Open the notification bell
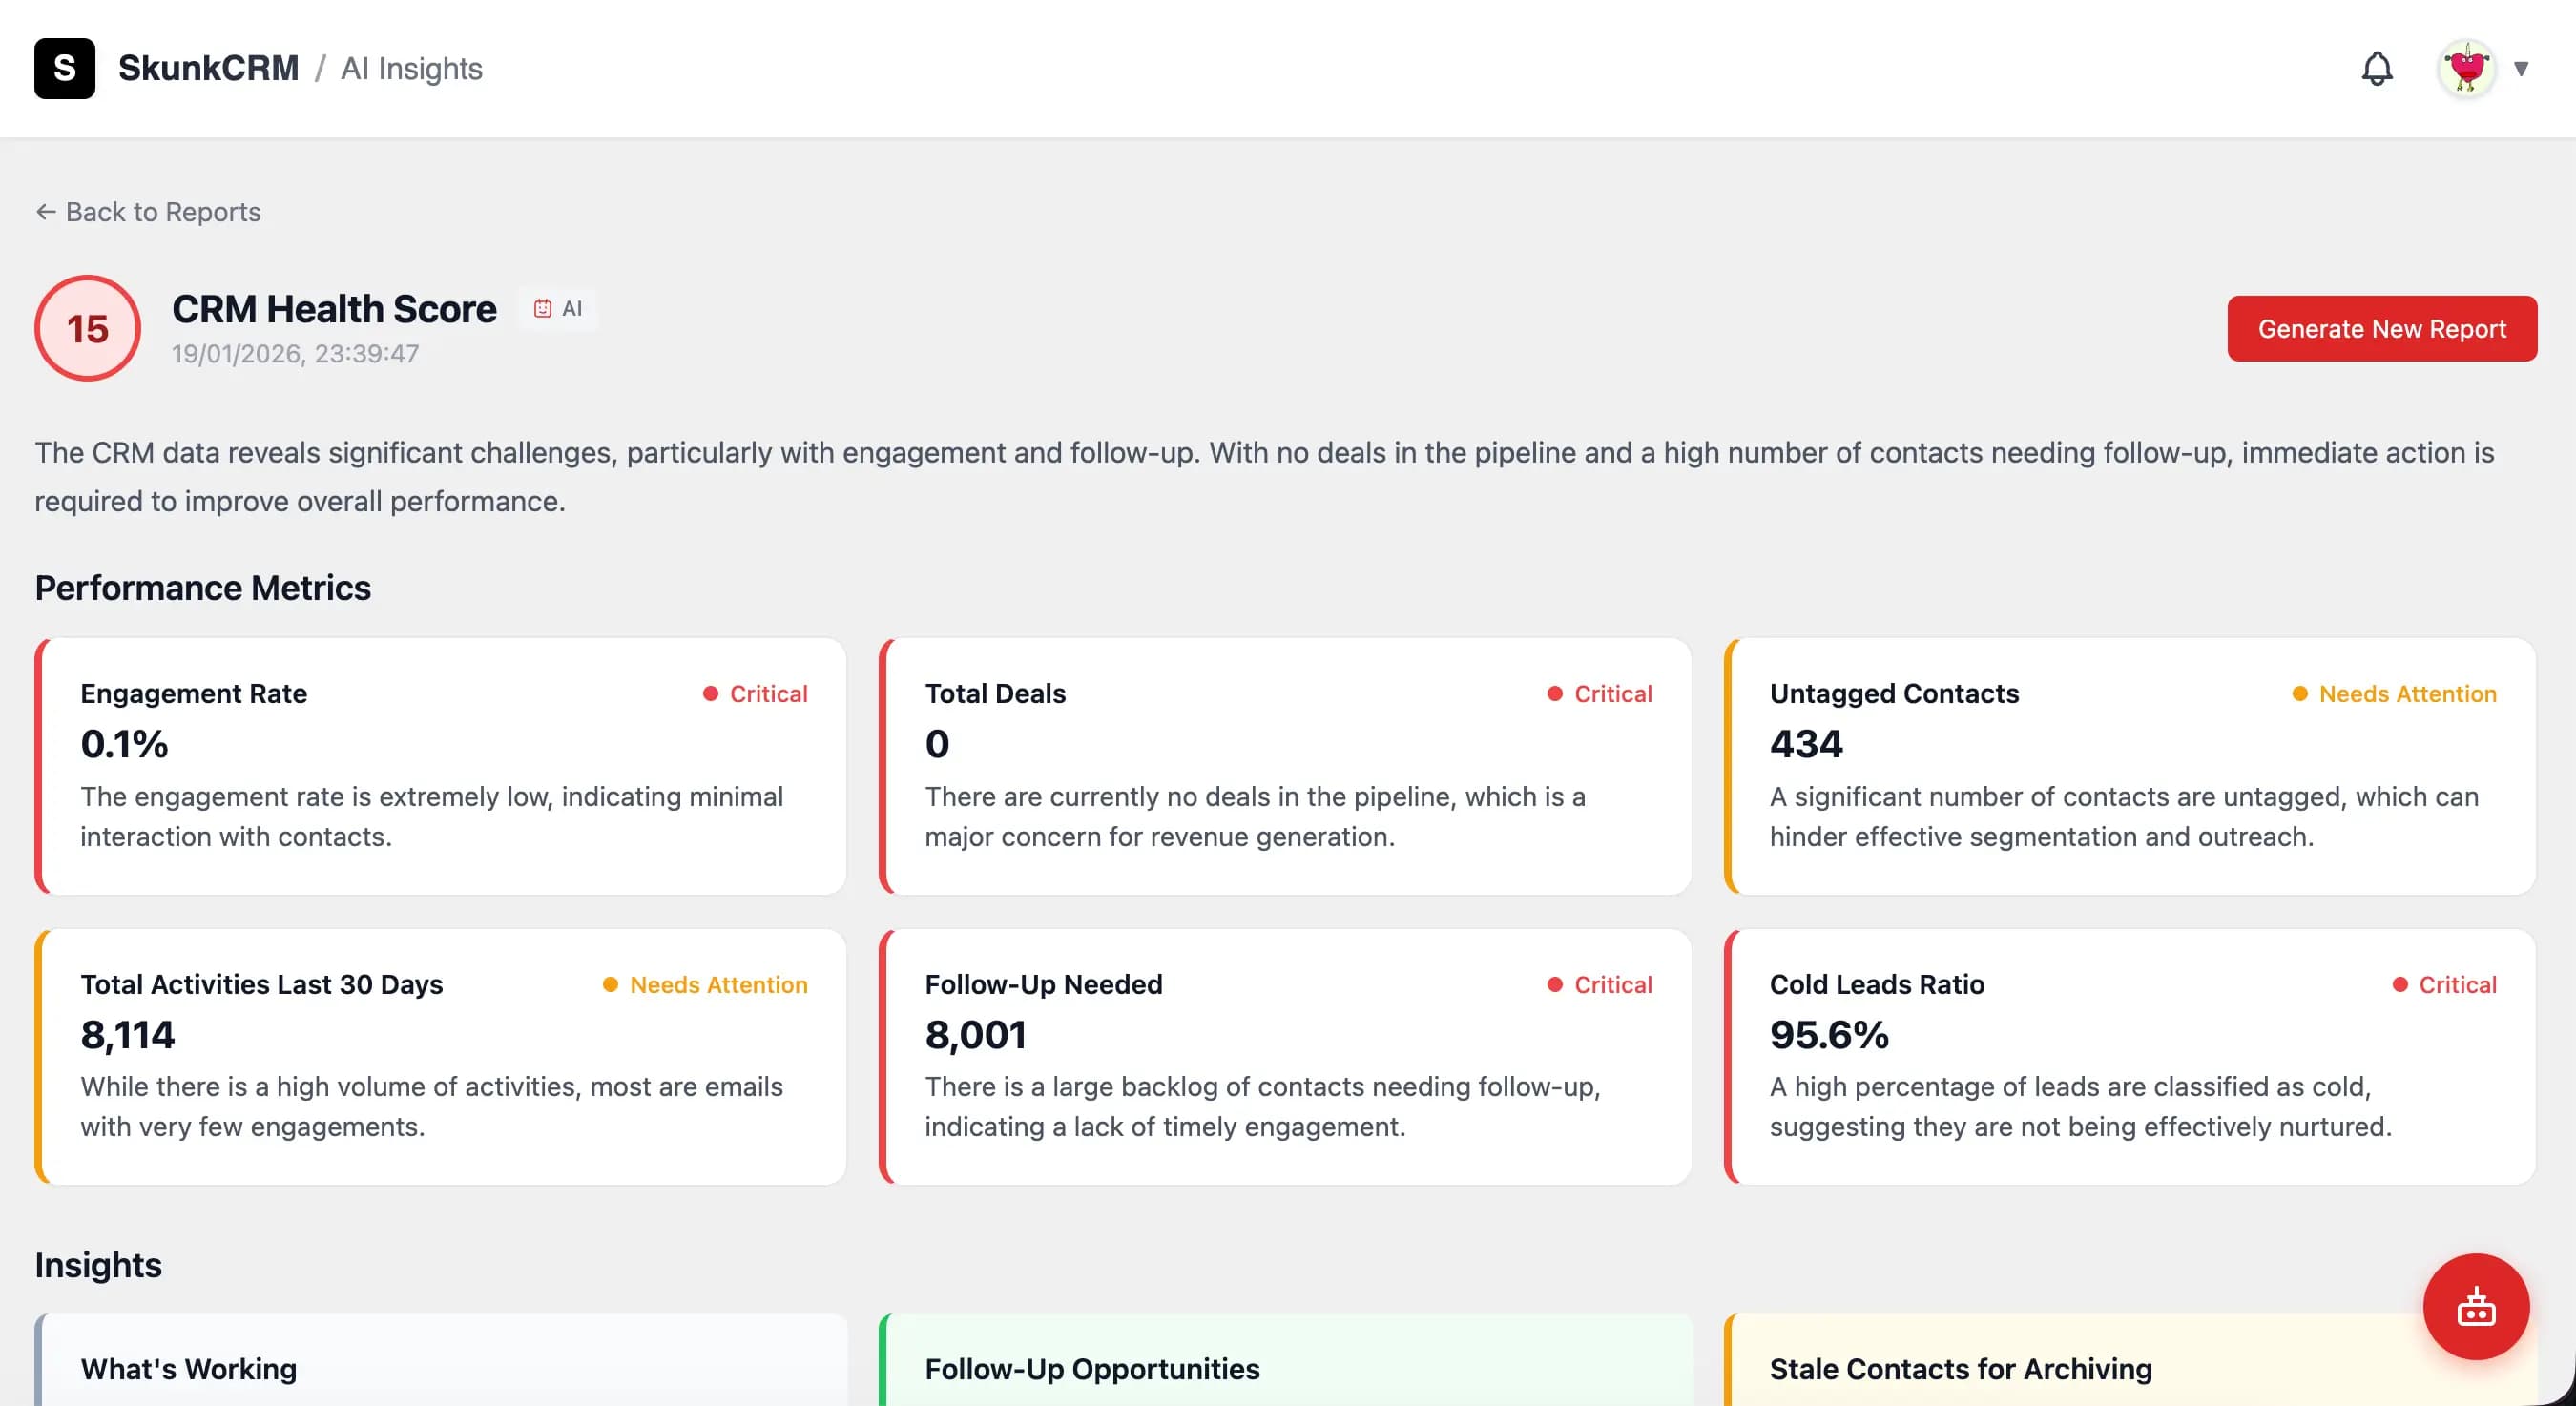 coord(2378,68)
